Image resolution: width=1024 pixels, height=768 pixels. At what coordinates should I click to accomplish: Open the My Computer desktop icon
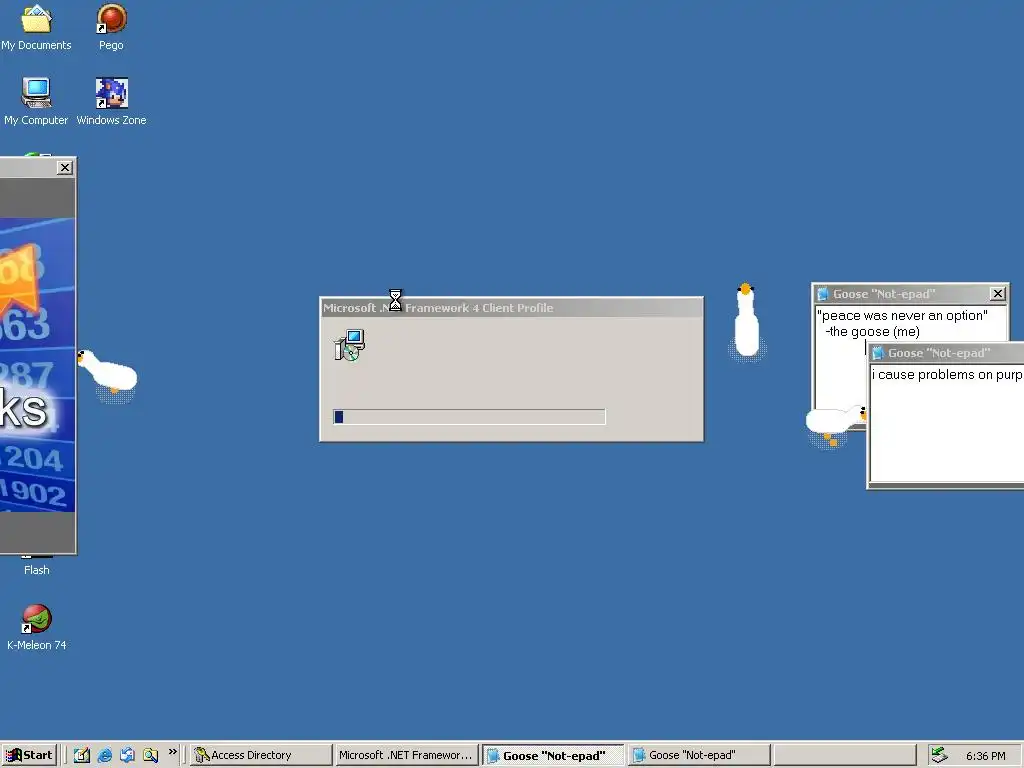click(x=36, y=102)
